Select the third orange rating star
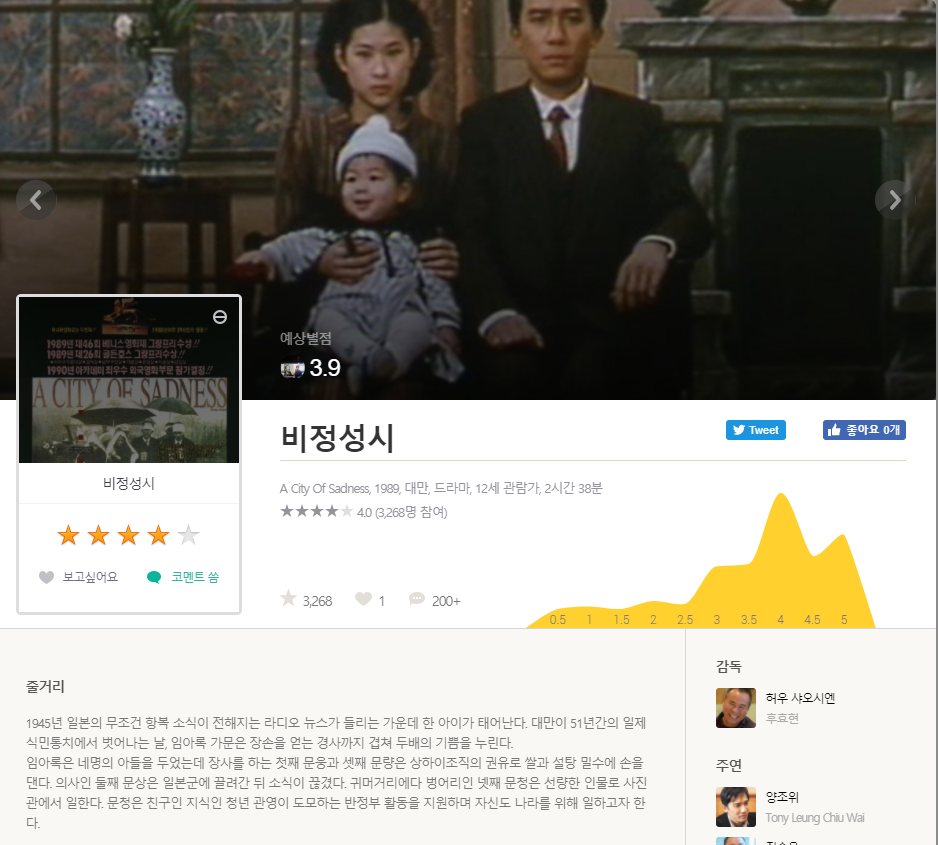 coord(129,535)
